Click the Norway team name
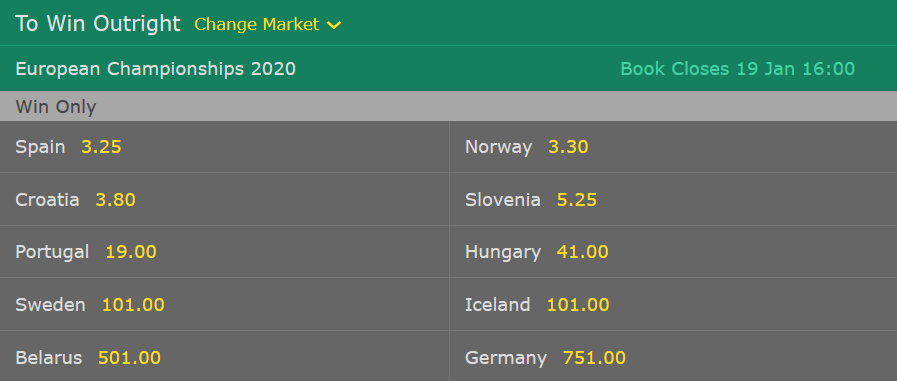Image resolution: width=897 pixels, height=381 pixels. point(498,147)
